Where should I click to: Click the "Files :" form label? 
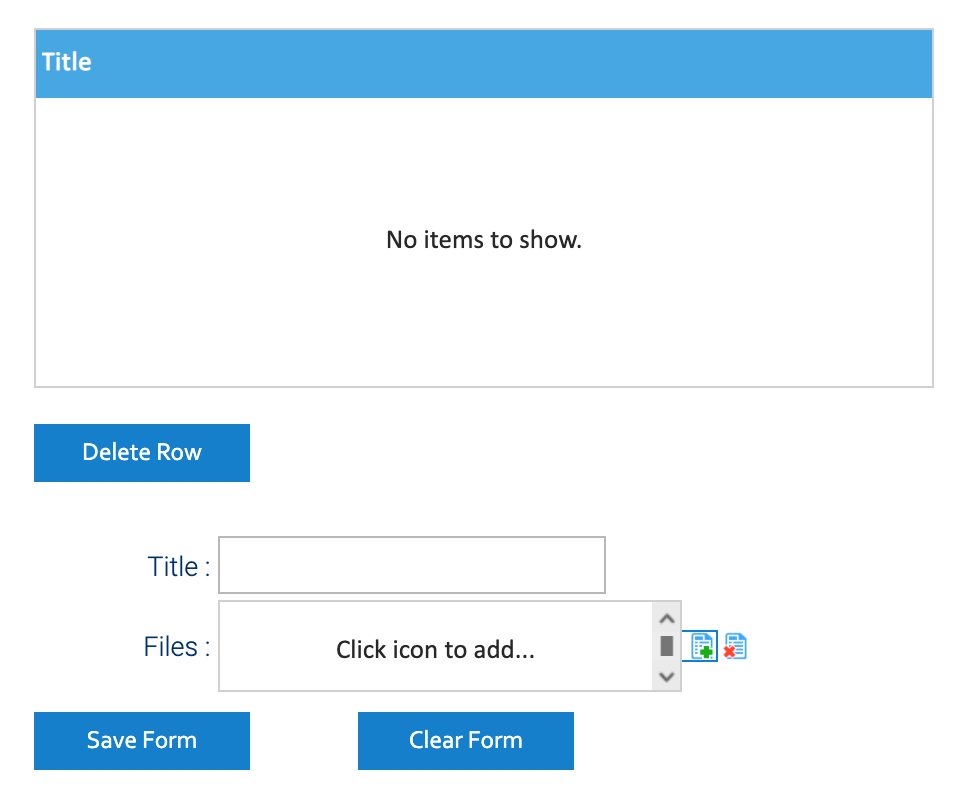[x=176, y=647]
